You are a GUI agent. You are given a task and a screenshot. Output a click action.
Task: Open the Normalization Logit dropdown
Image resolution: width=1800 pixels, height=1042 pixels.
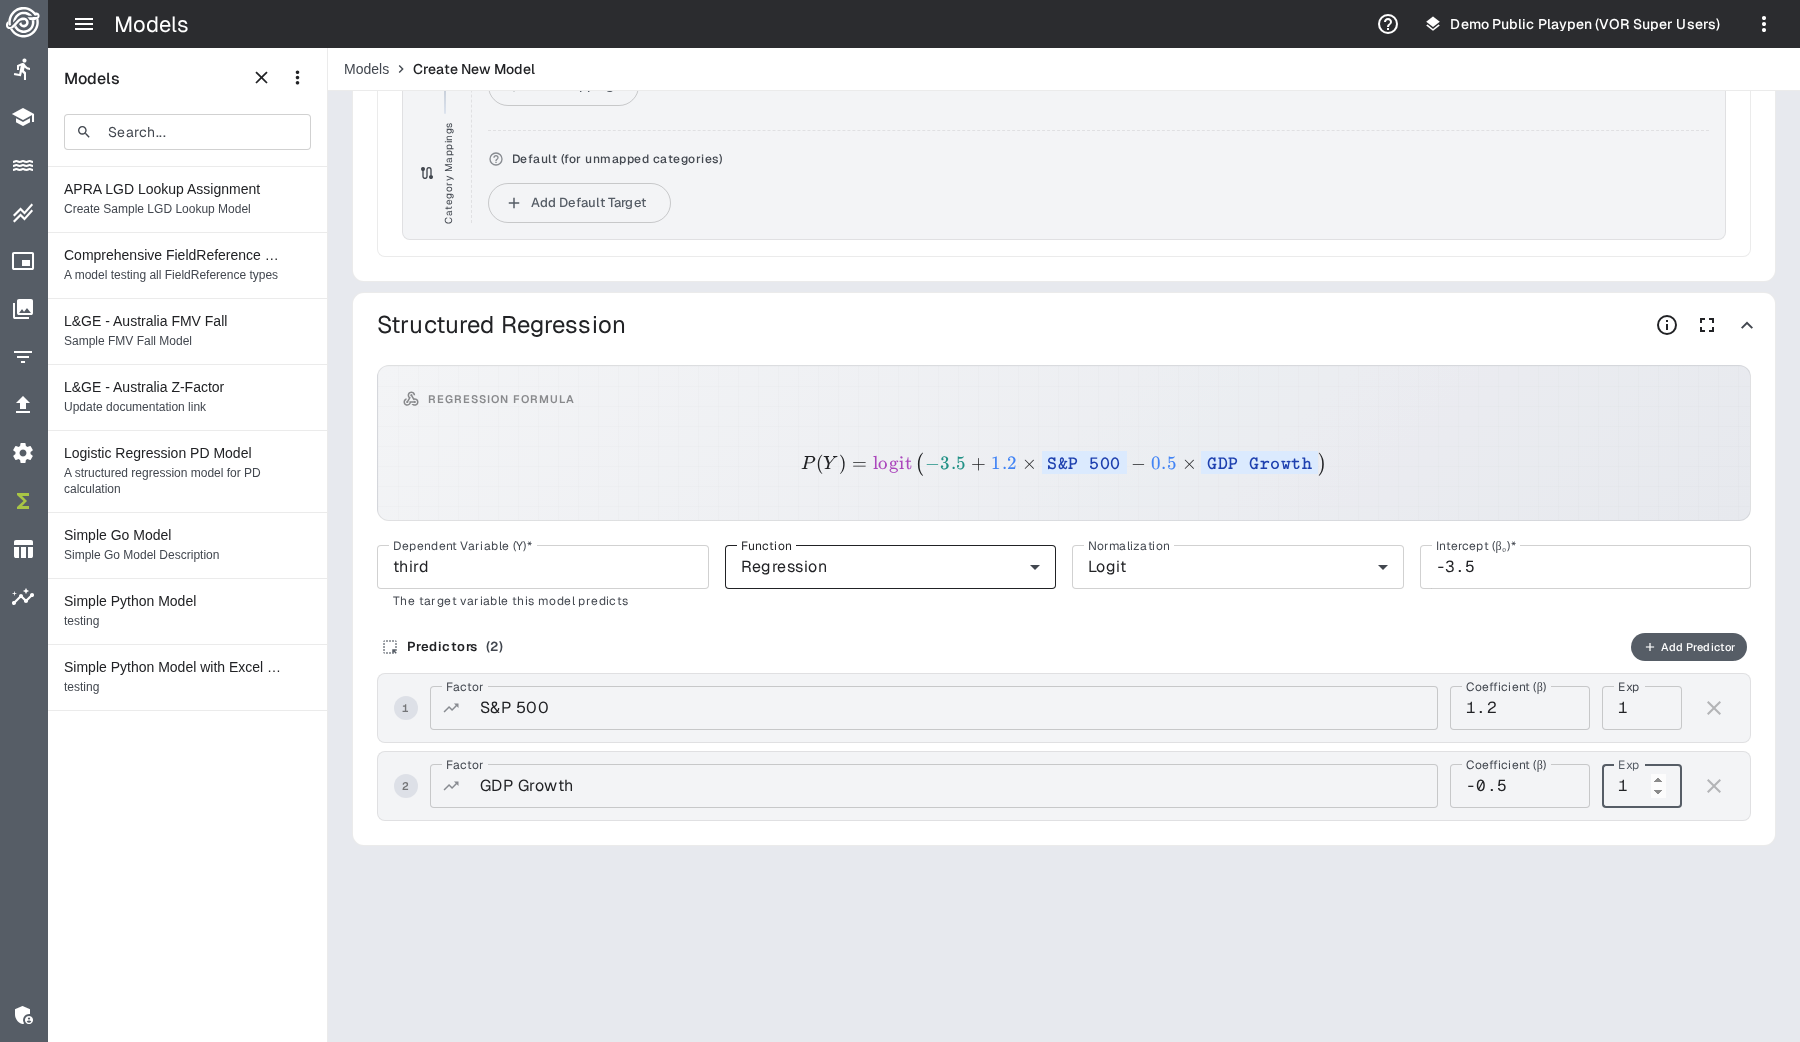[x=1237, y=567]
